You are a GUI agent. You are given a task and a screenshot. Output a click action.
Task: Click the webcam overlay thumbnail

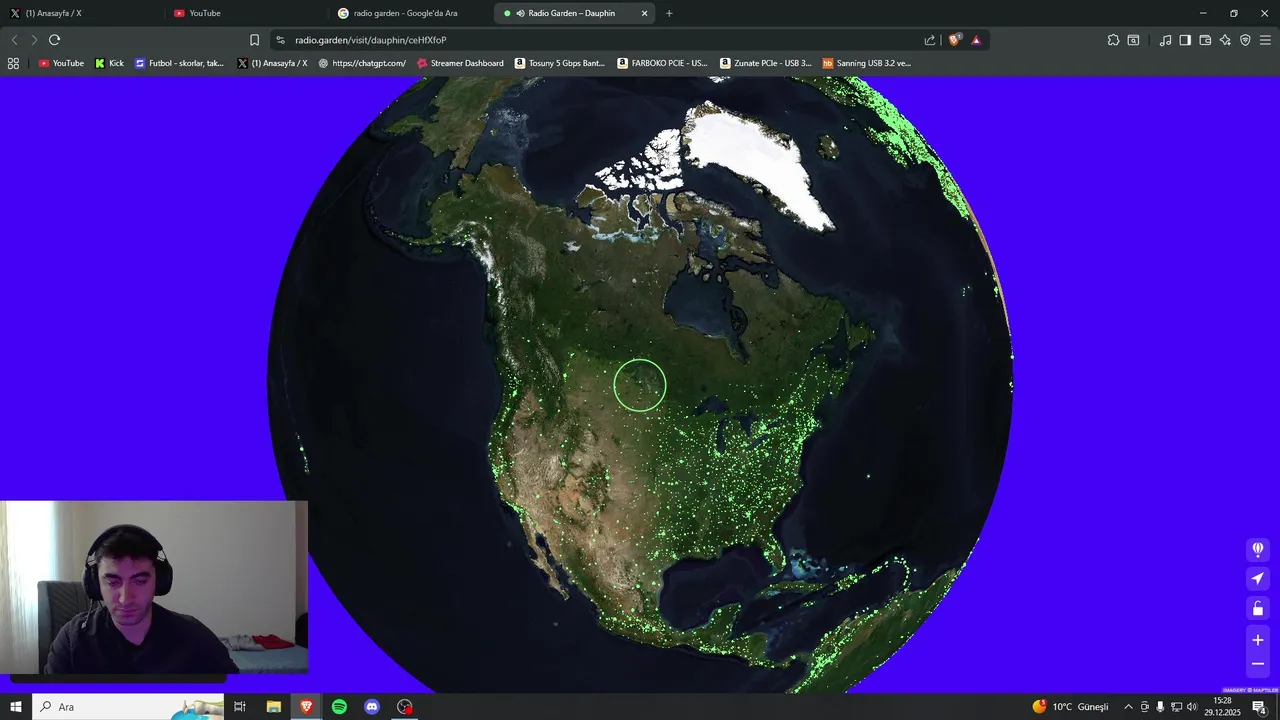coord(154,588)
